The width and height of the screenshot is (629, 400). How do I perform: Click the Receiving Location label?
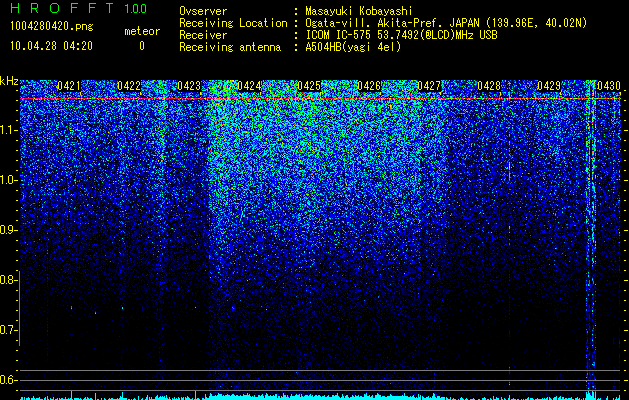(233, 23)
